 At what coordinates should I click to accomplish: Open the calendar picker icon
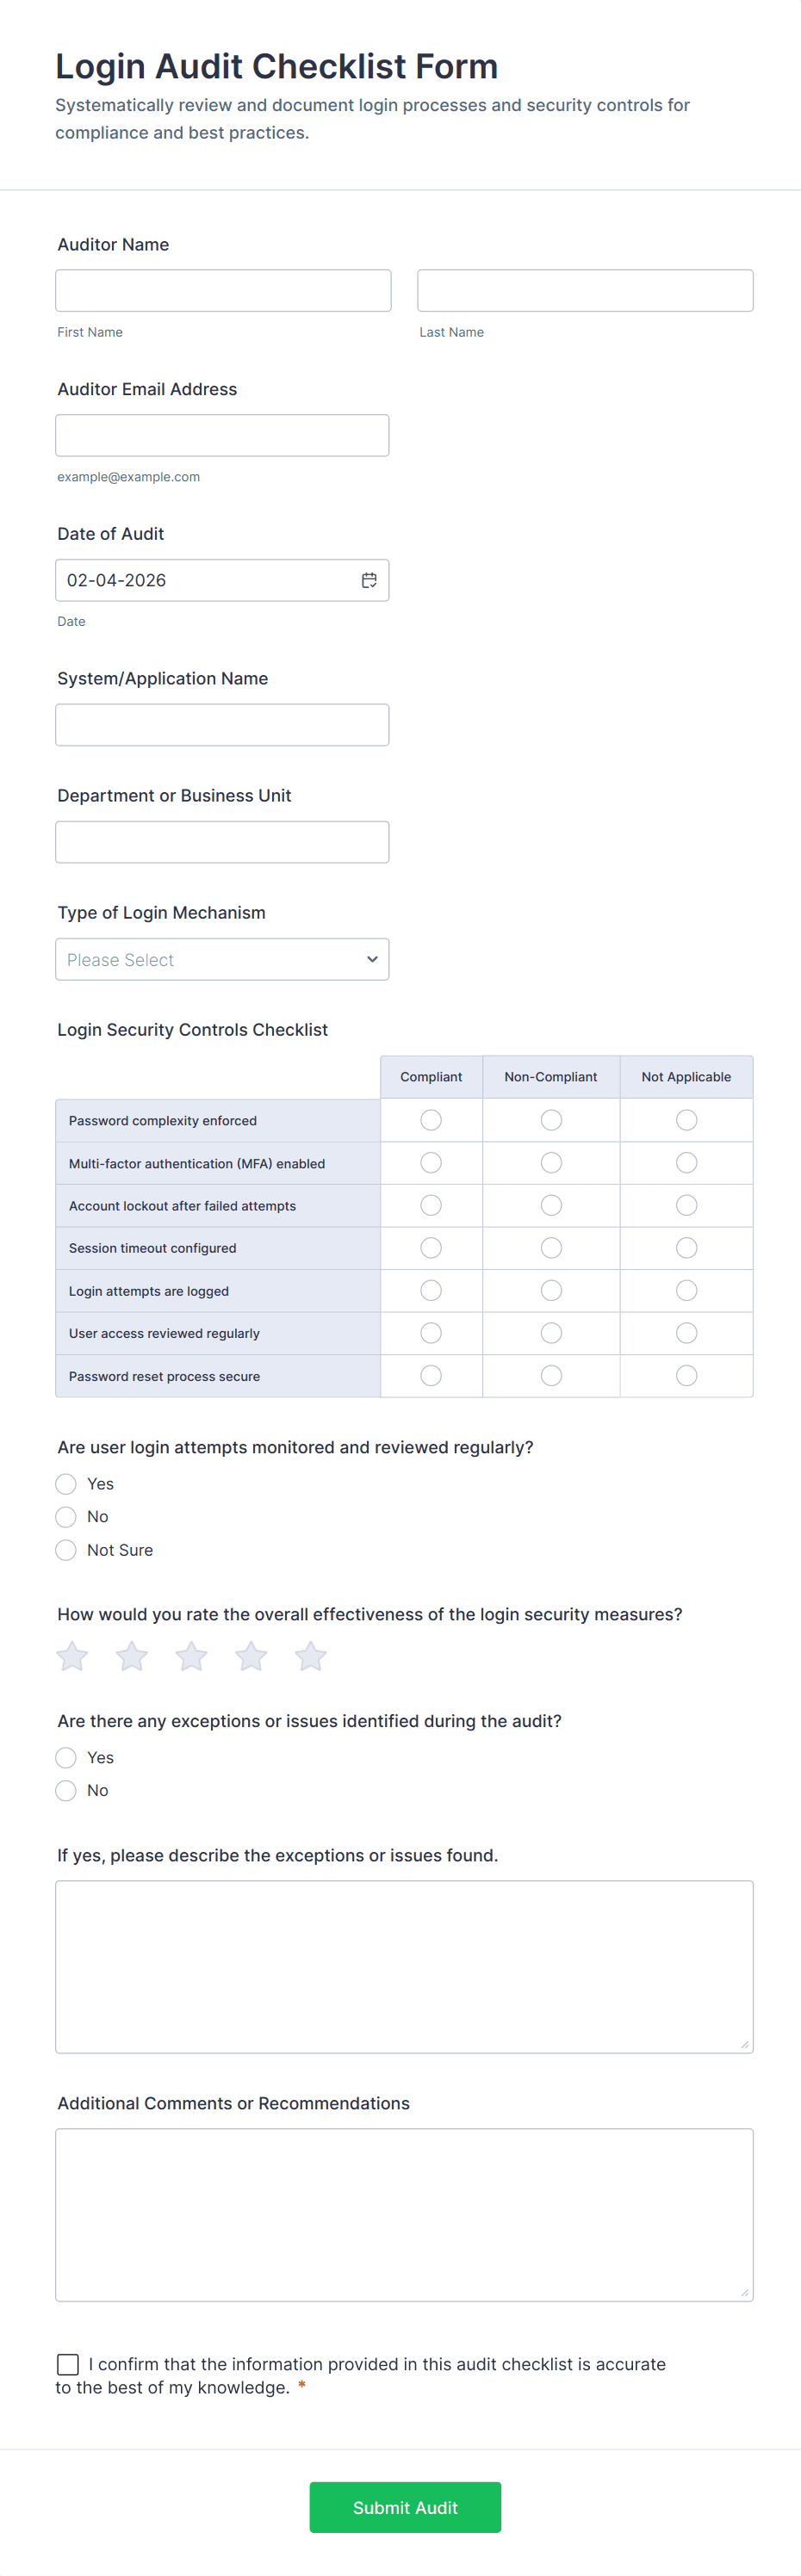(369, 580)
